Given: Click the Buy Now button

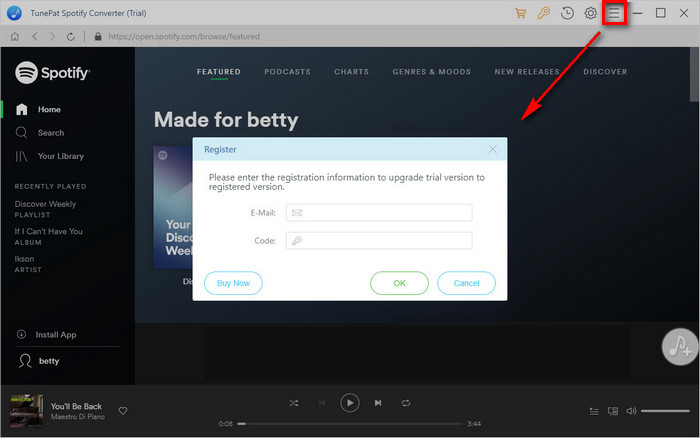Looking at the screenshot, I should pos(233,283).
